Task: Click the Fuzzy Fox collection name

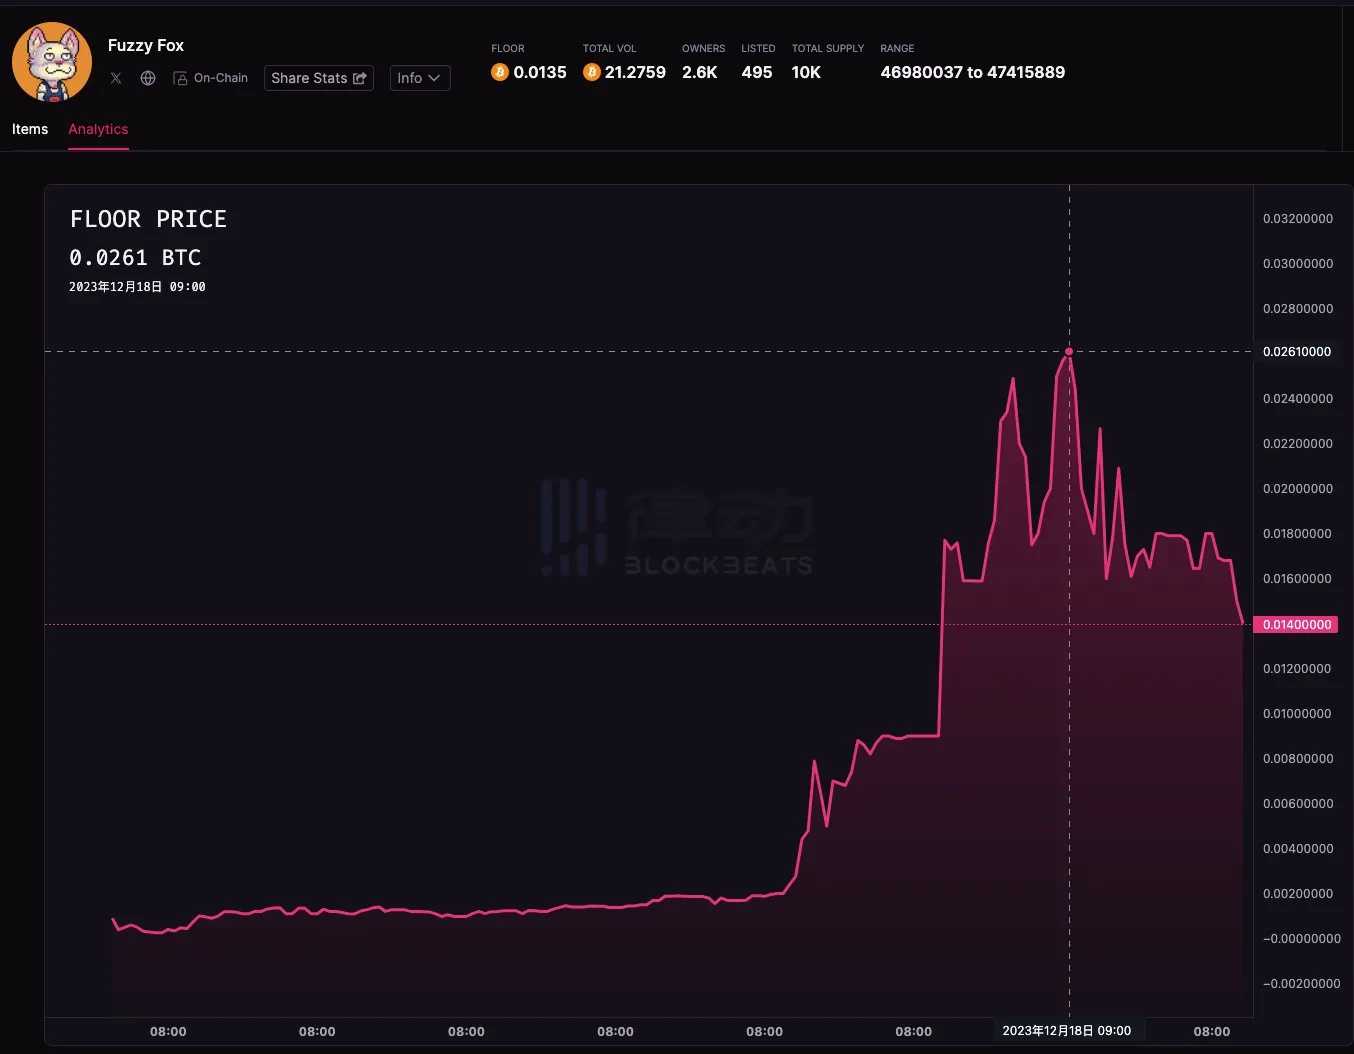Action: tap(146, 45)
